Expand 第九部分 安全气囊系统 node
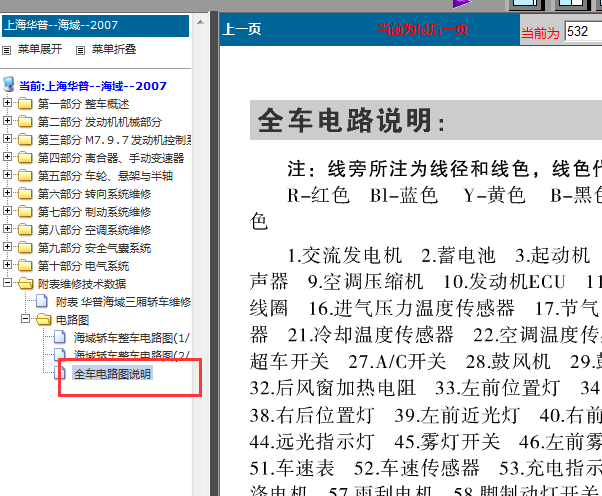 [7, 247]
